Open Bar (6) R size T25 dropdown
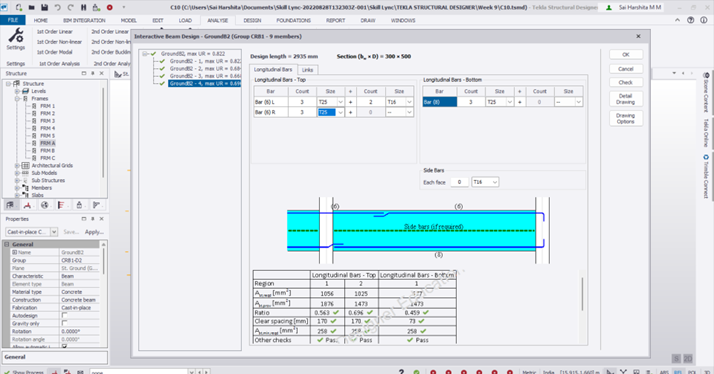Image resolution: width=714 pixels, height=374 pixels. [x=340, y=112]
